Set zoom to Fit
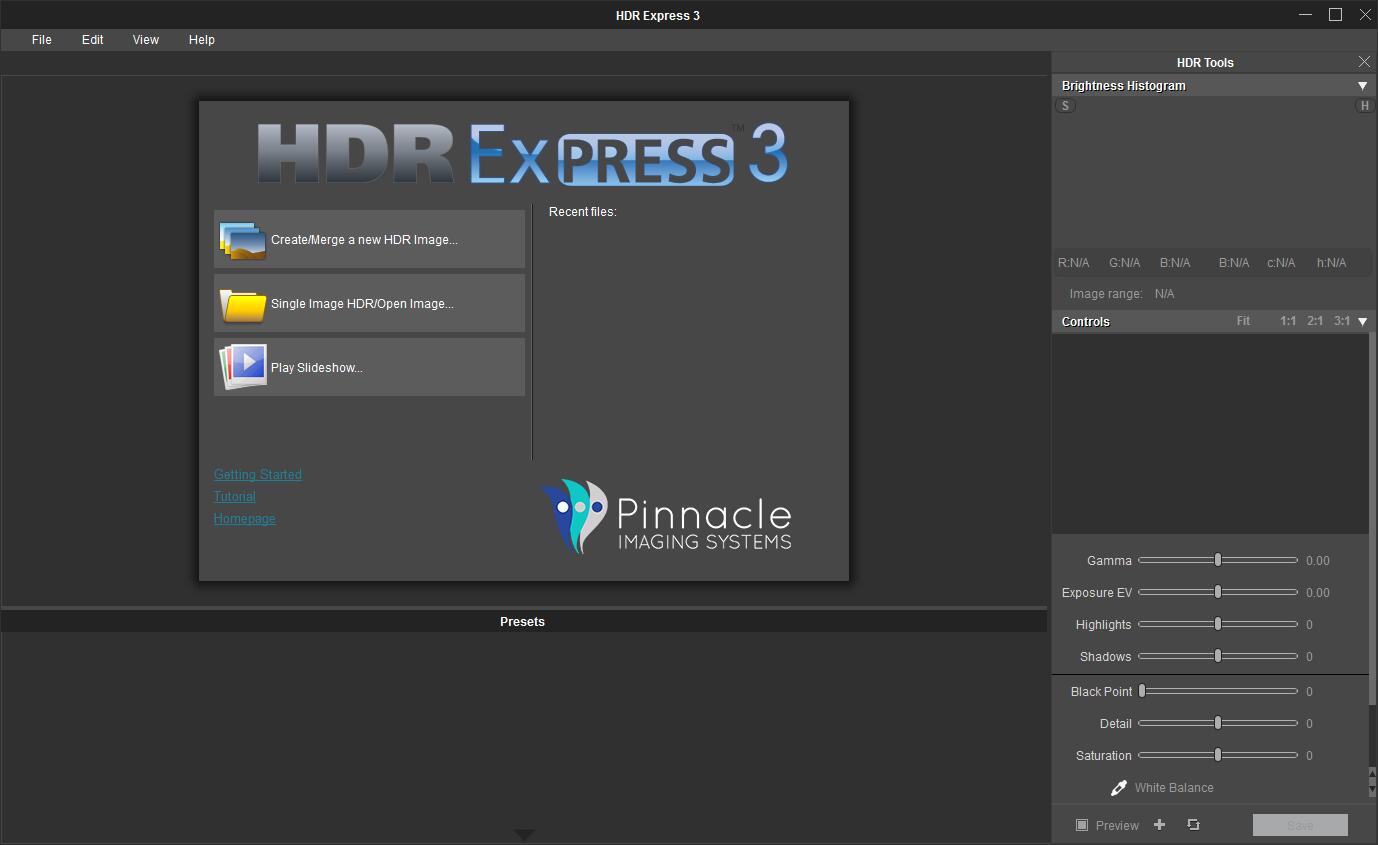The width and height of the screenshot is (1378, 845). (1243, 322)
